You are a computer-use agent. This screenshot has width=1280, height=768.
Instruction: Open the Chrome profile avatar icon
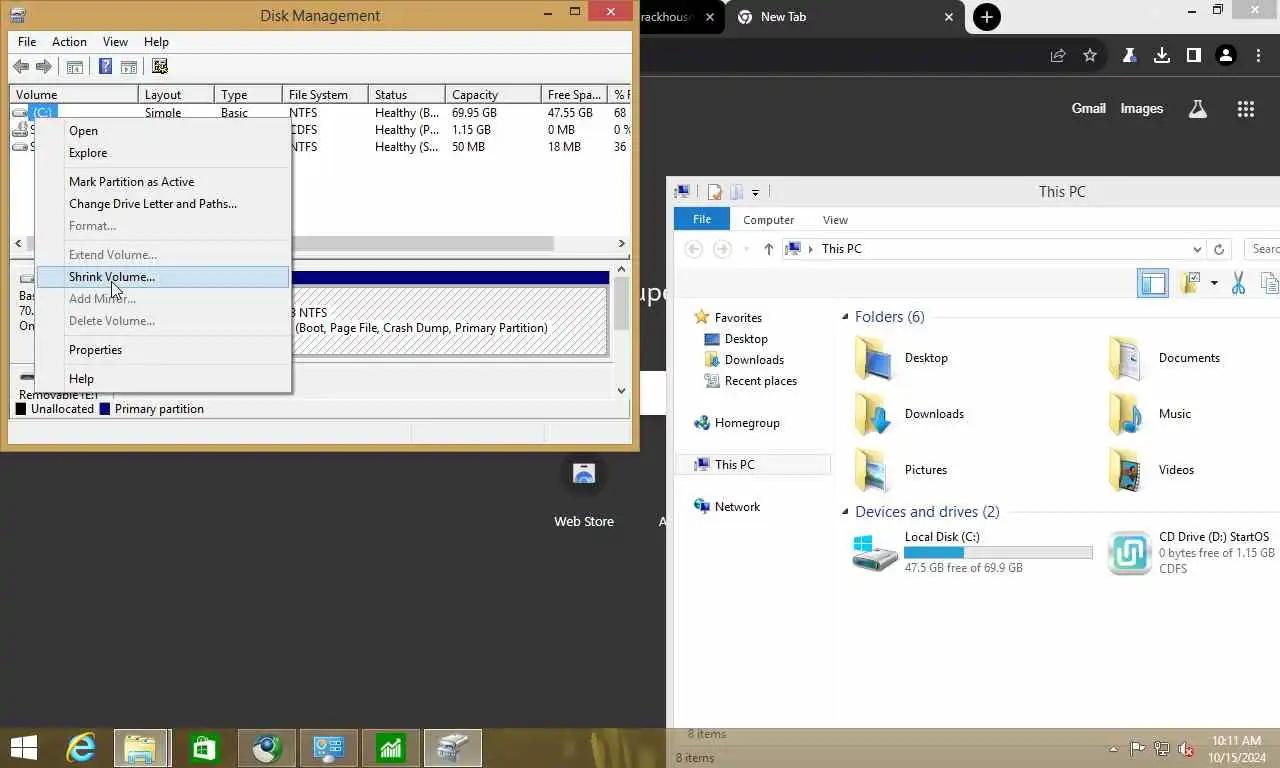(1226, 56)
